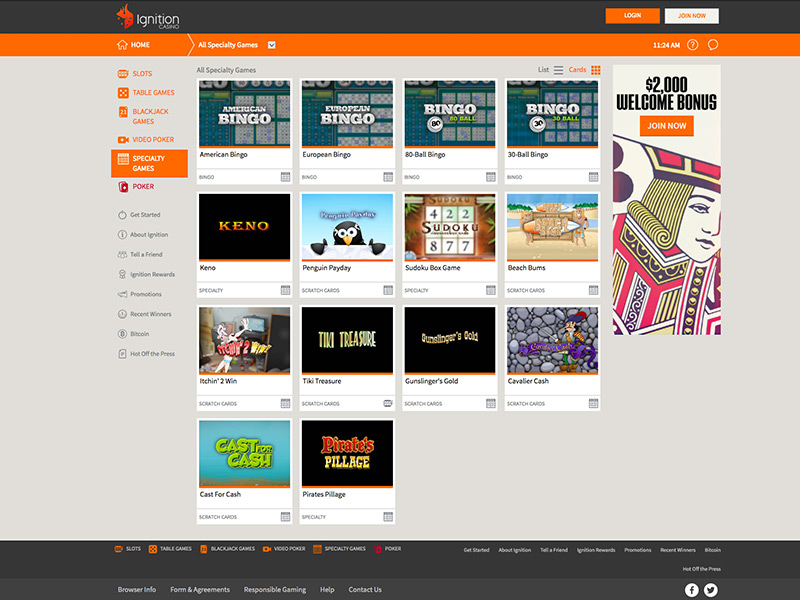Open the help question mark icon
The height and width of the screenshot is (600, 800).
(692, 45)
